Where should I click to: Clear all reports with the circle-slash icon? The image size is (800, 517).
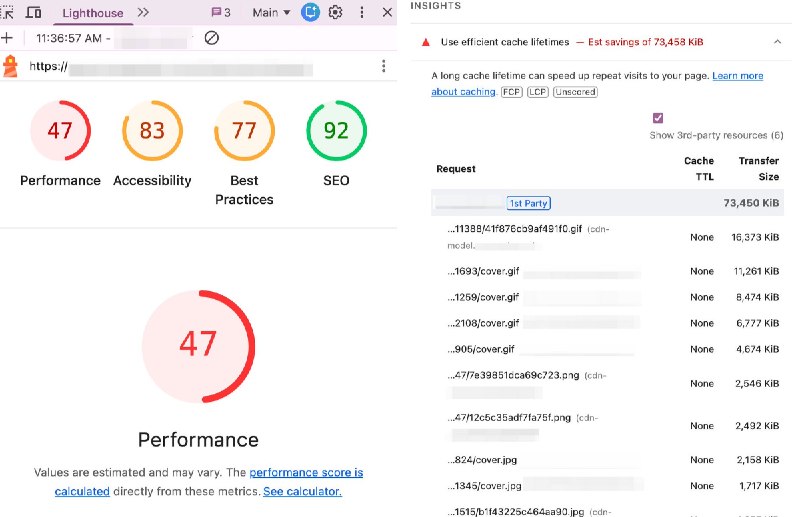click(x=211, y=38)
